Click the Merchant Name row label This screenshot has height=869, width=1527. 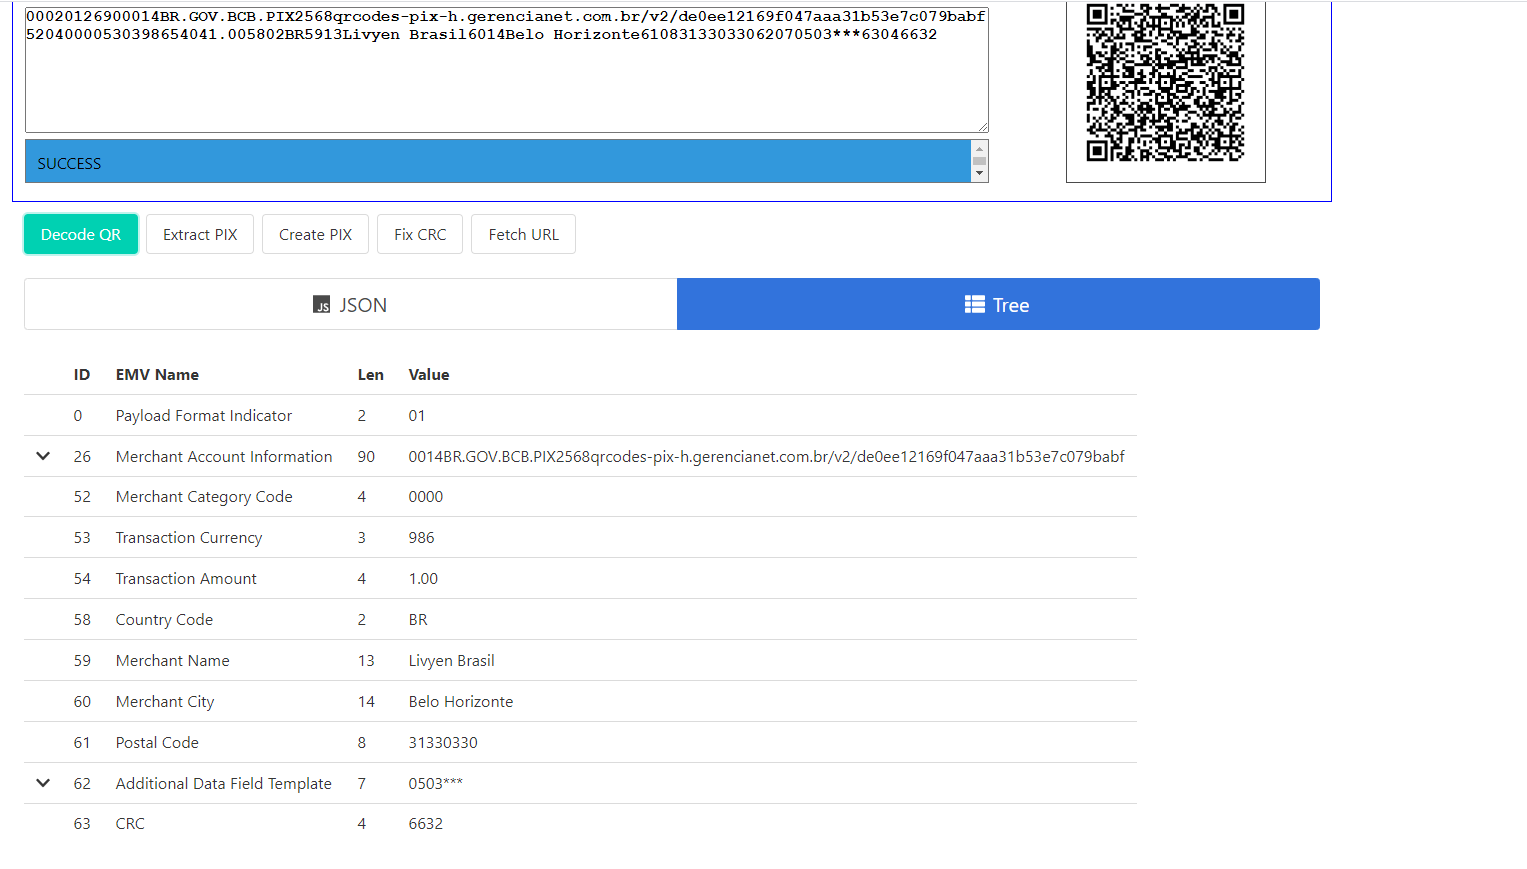(x=172, y=661)
